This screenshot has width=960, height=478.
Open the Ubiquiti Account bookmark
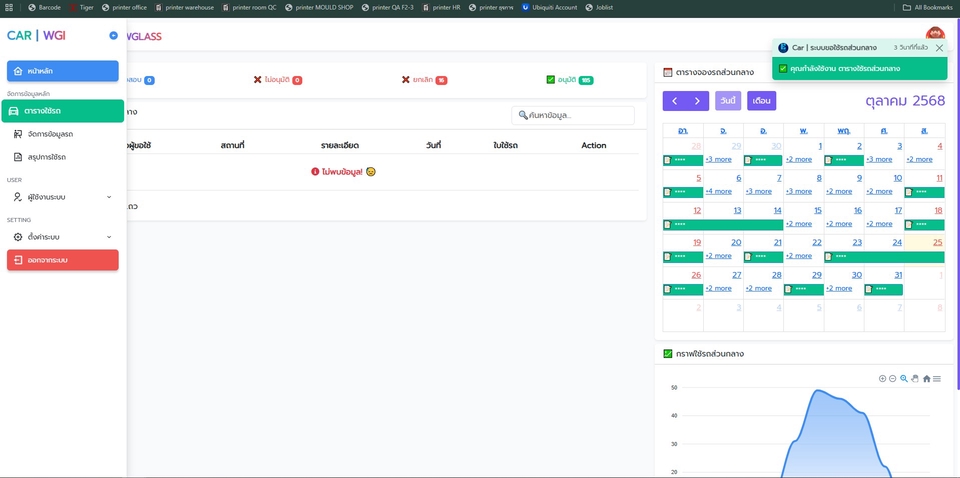point(549,7)
